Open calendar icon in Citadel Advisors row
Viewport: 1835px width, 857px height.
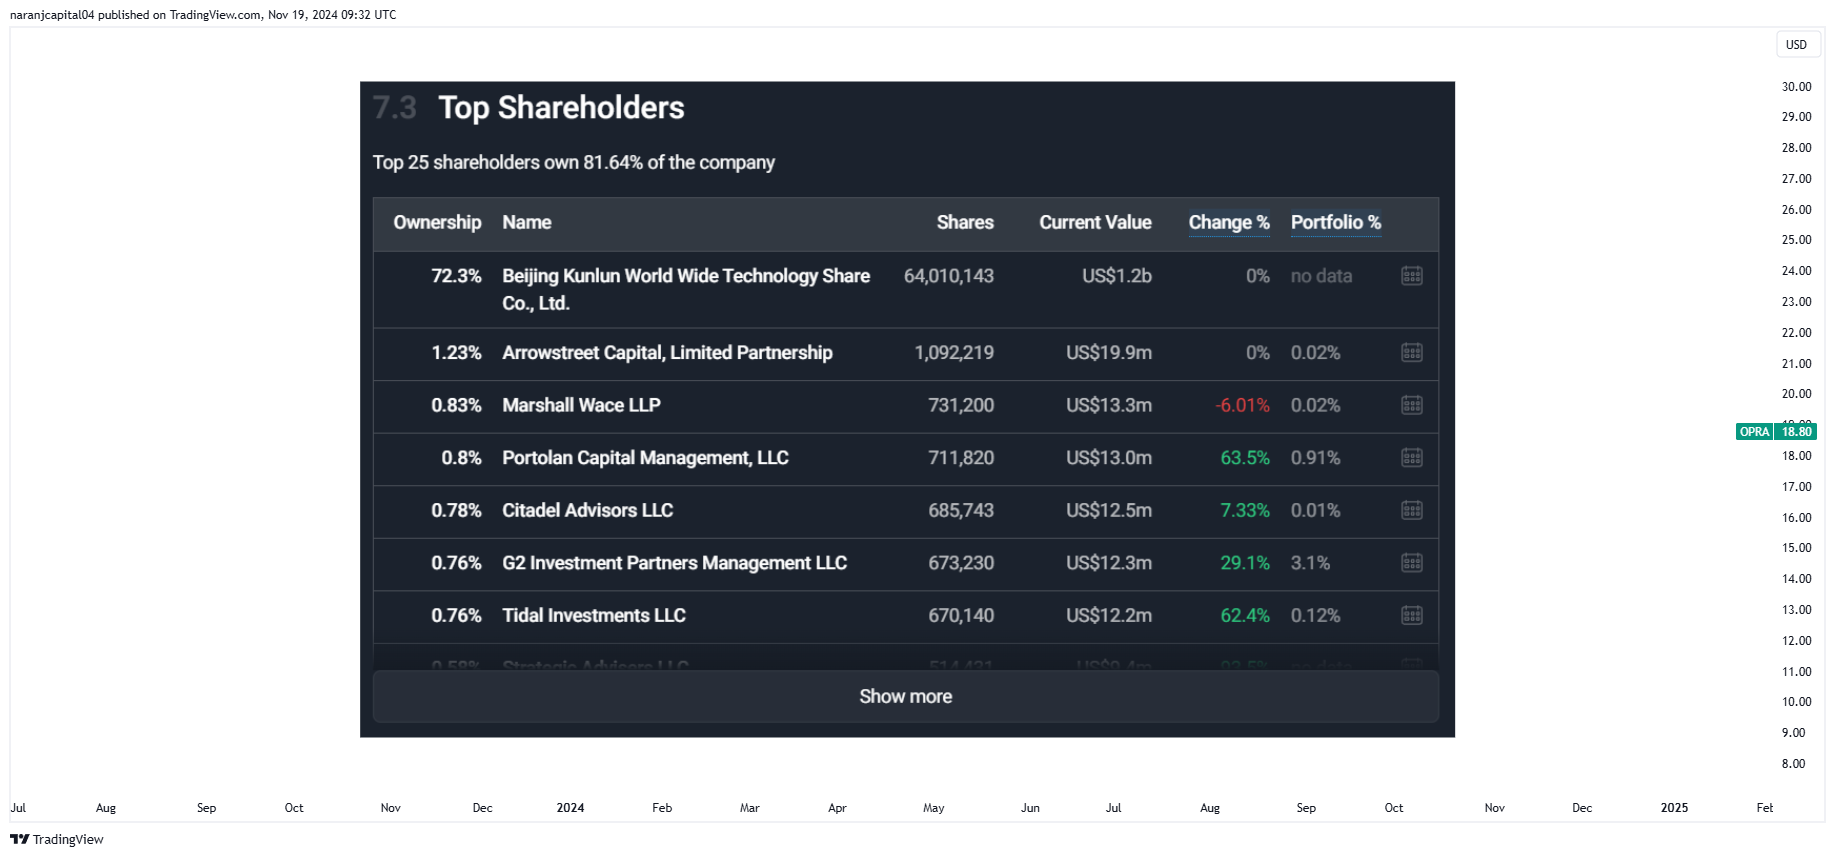[x=1411, y=510]
